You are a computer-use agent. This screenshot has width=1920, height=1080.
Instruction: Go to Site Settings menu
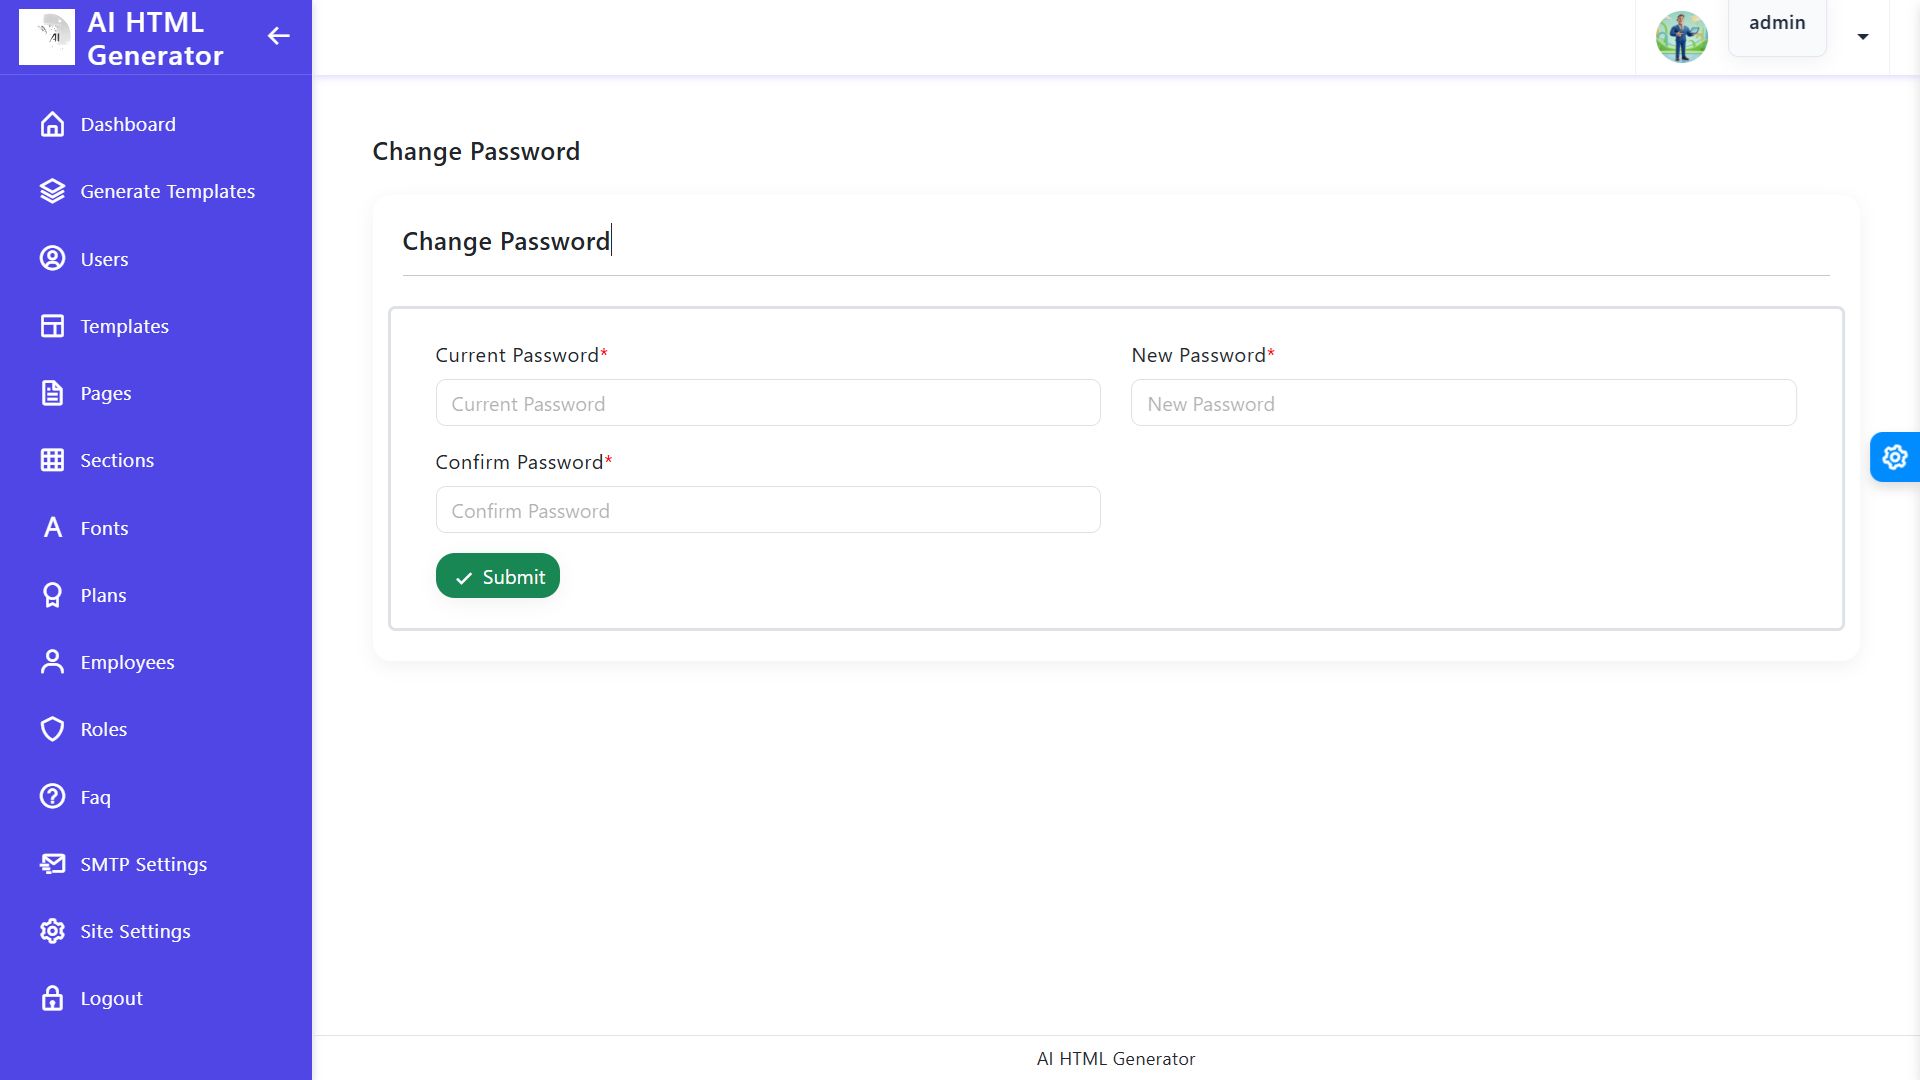click(x=135, y=931)
